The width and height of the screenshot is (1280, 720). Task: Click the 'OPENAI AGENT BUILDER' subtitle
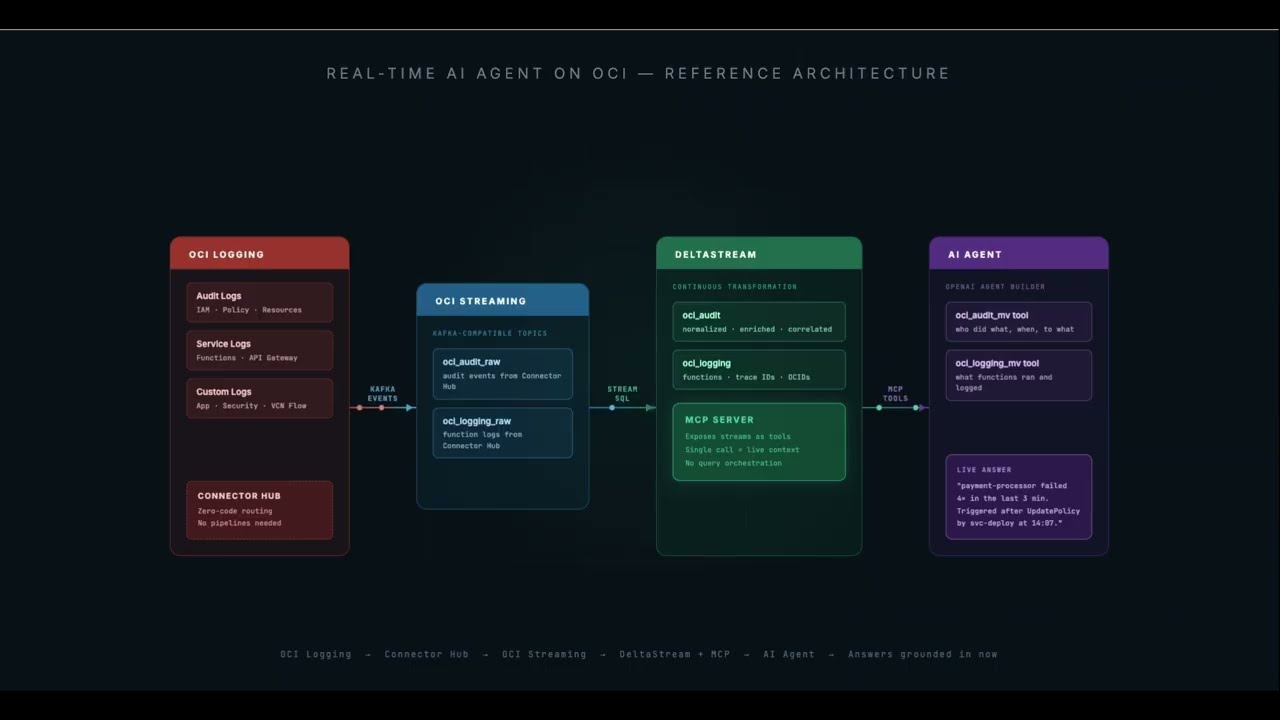(995, 287)
